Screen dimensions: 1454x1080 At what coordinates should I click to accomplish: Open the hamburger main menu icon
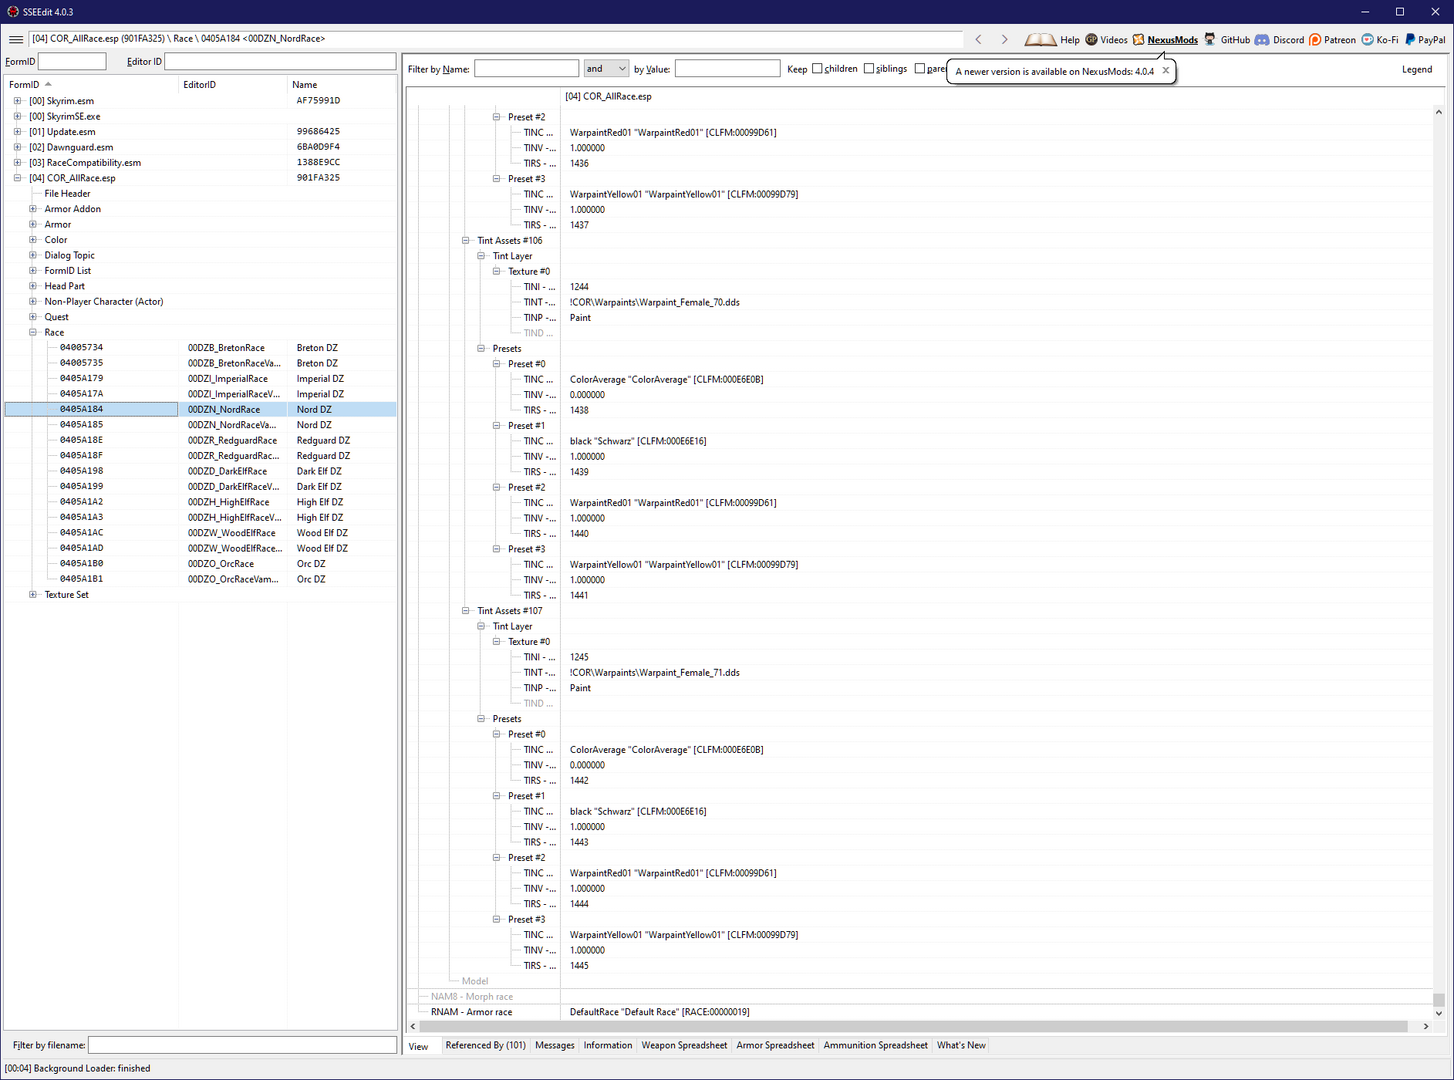click(16, 39)
